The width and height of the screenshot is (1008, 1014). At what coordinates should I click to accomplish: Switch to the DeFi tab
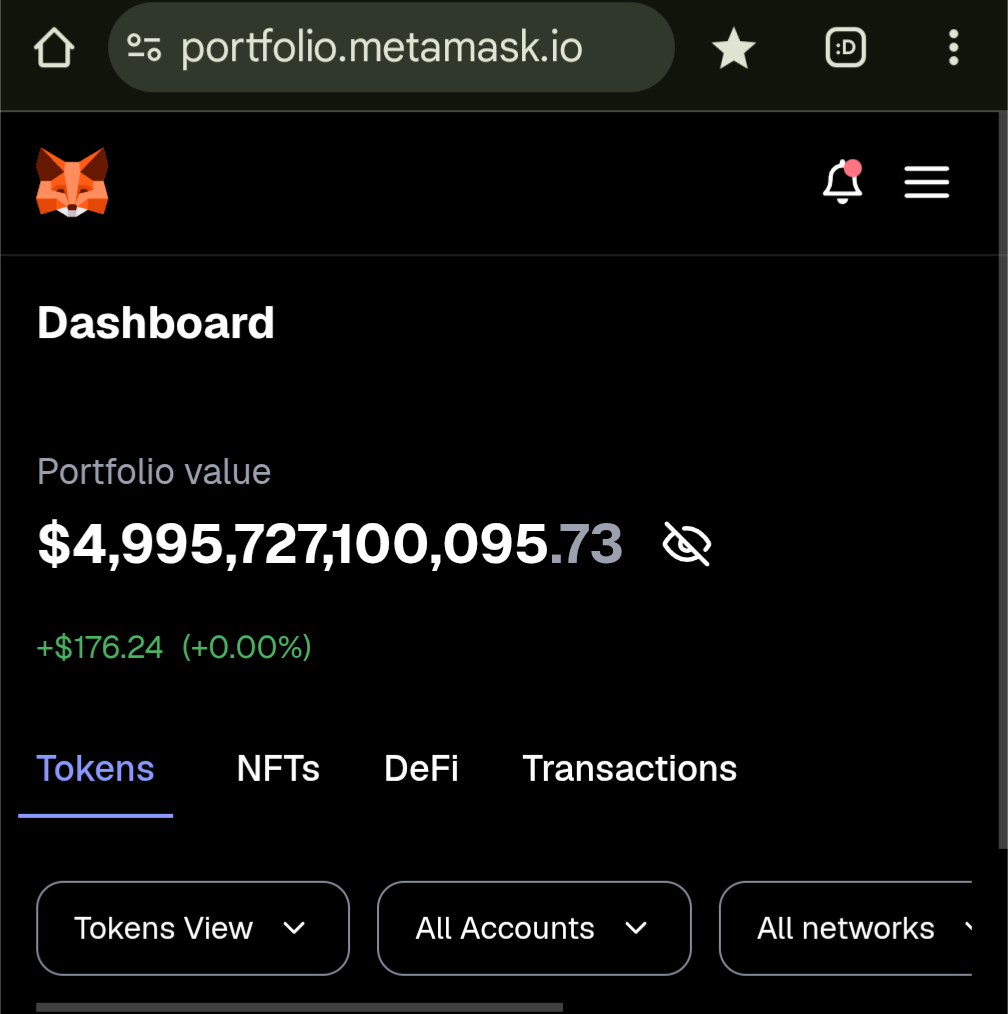[421, 768]
